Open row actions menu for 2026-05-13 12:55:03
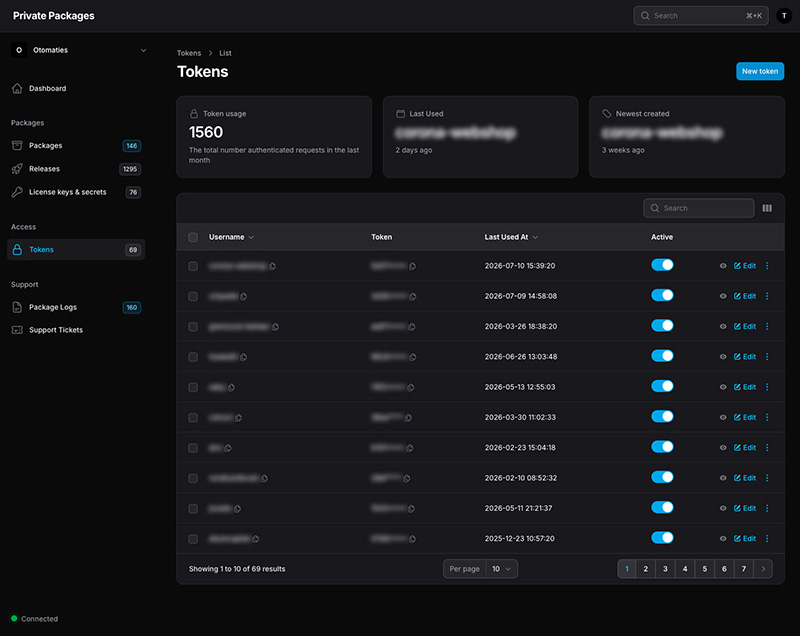Viewport: 800px width, 636px height. [x=767, y=387]
